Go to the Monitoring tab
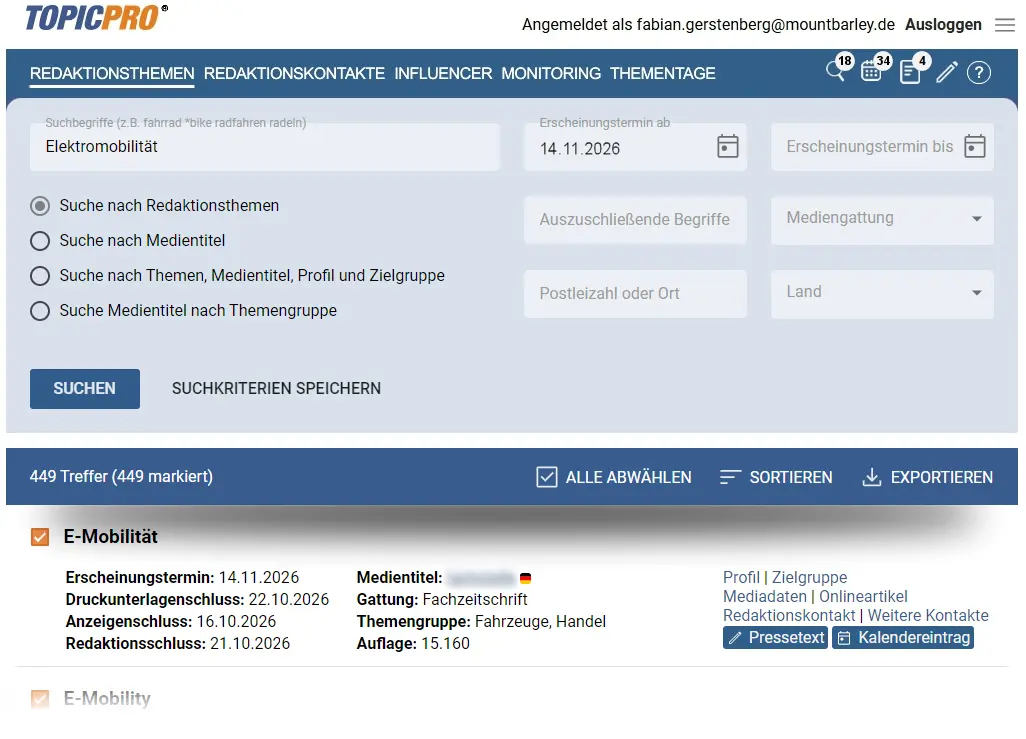 551,73
